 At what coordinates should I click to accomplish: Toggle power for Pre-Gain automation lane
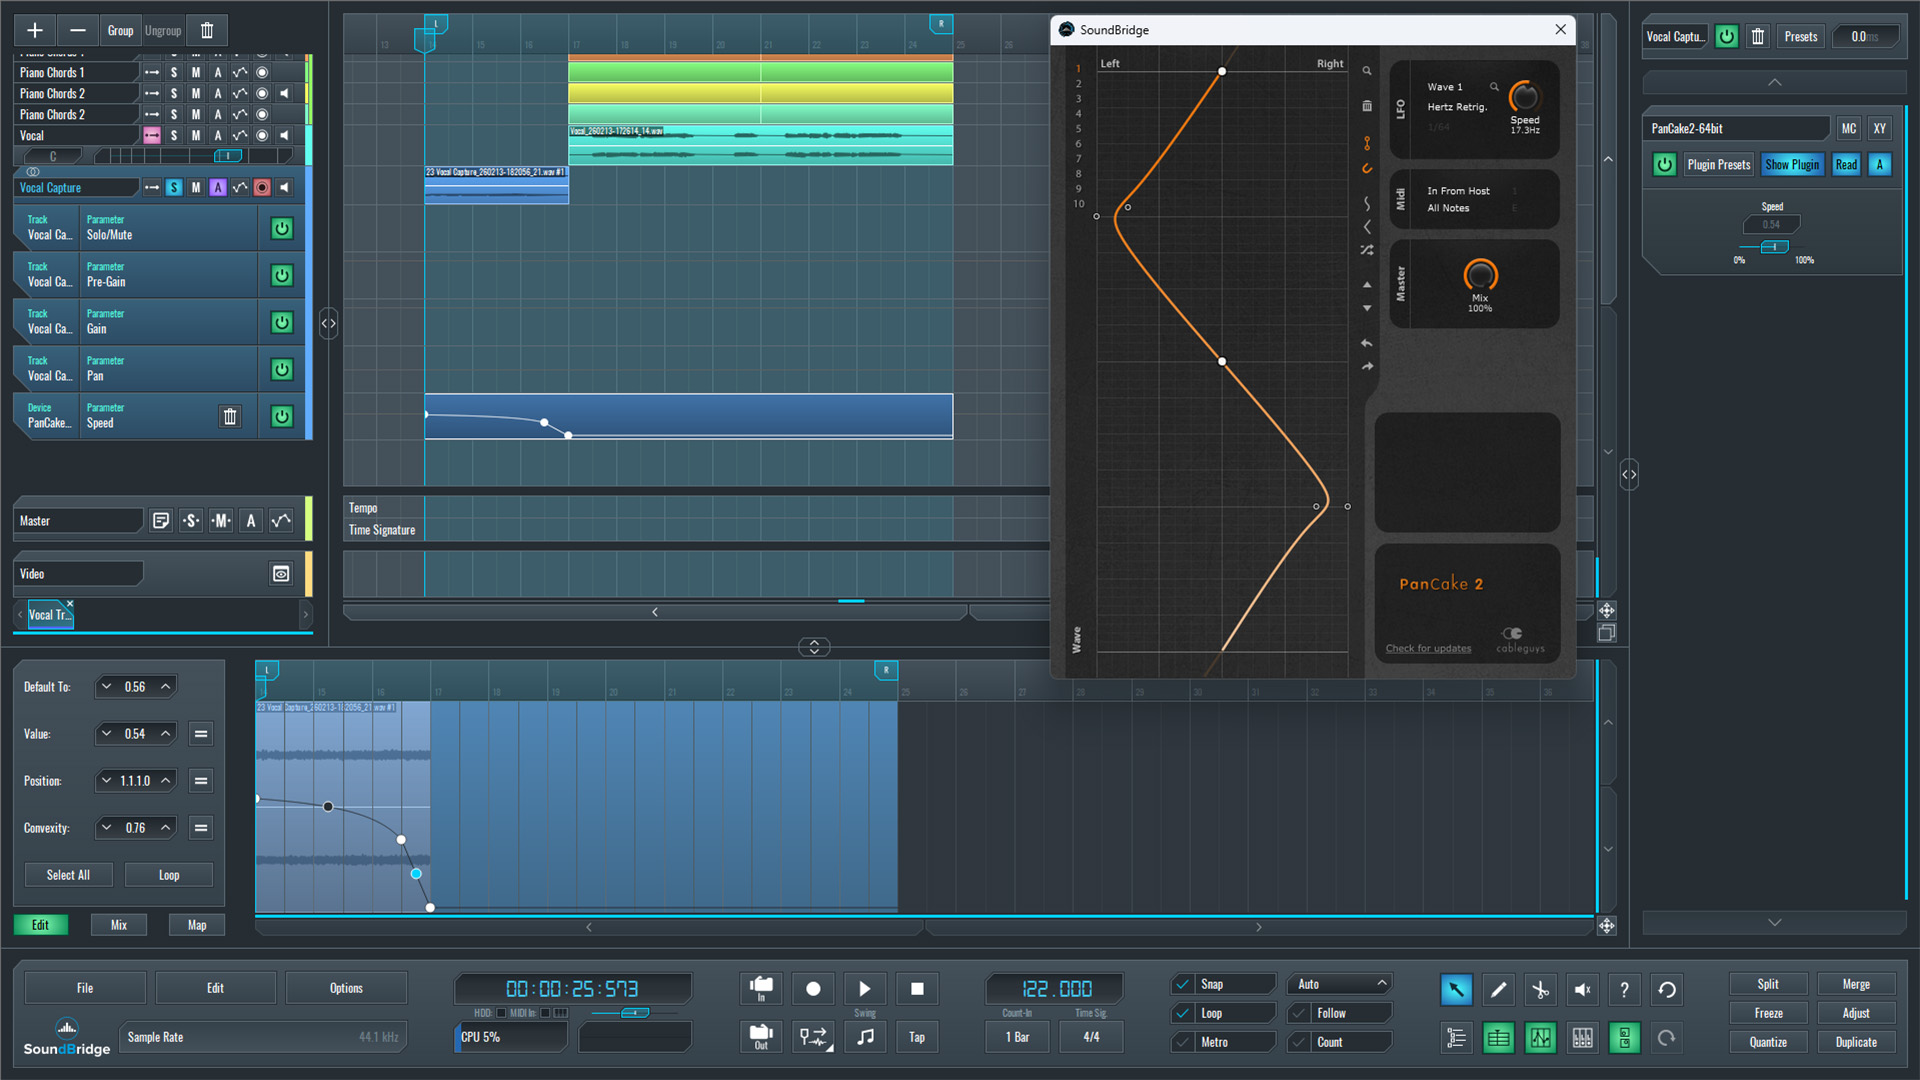[282, 276]
